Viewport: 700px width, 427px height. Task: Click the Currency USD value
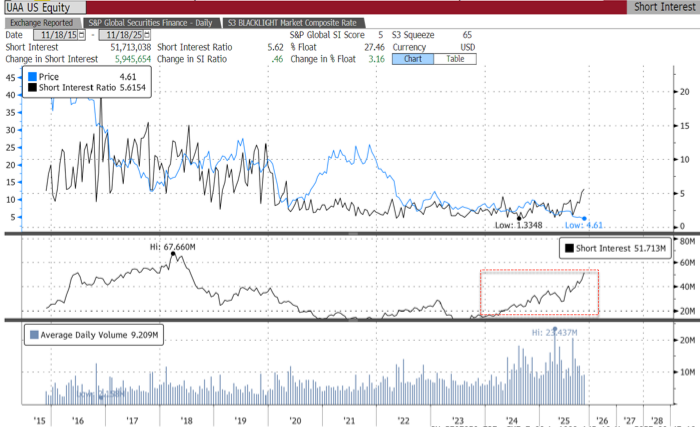tap(466, 46)
